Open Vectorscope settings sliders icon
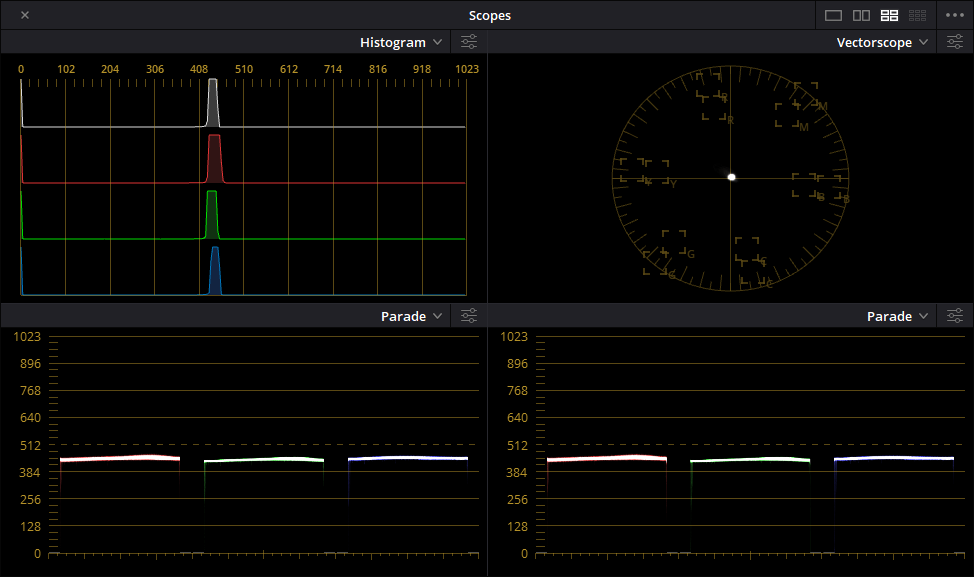 [955, 42]
